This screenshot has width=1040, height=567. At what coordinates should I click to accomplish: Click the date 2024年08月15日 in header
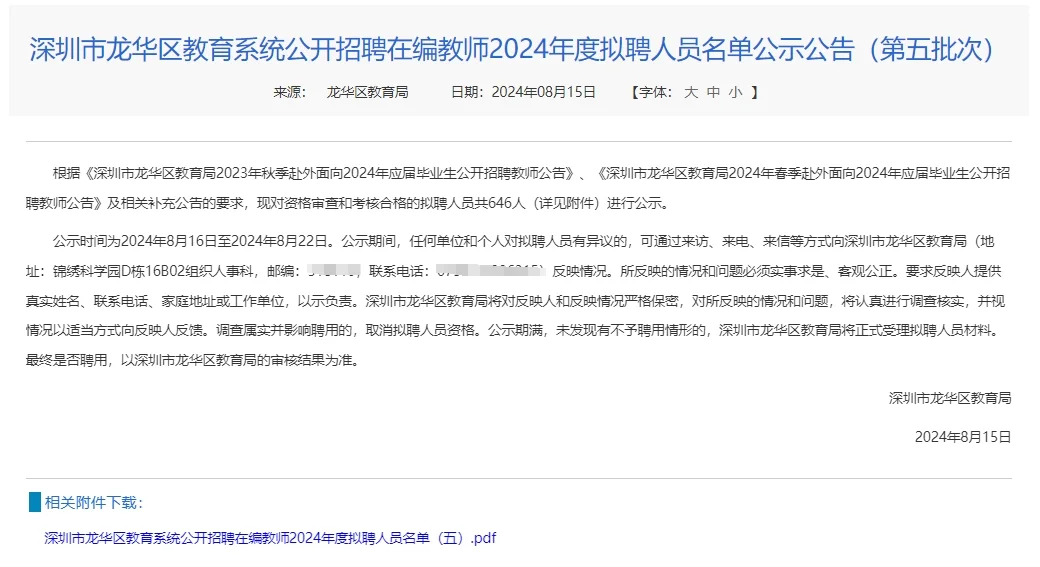click(543, 92)
